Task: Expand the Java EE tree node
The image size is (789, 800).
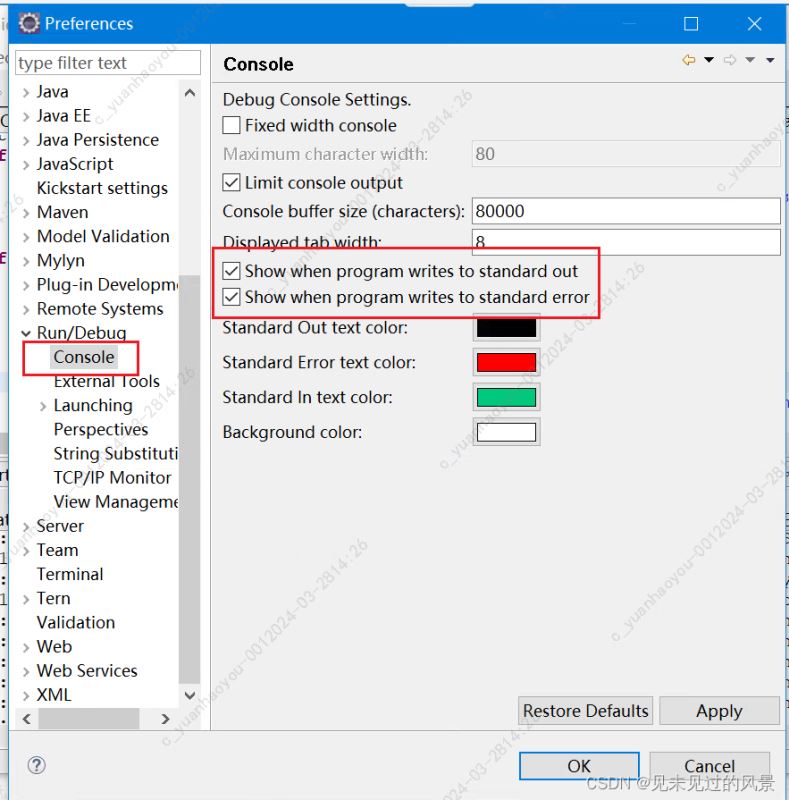Action: coord(26,116)
